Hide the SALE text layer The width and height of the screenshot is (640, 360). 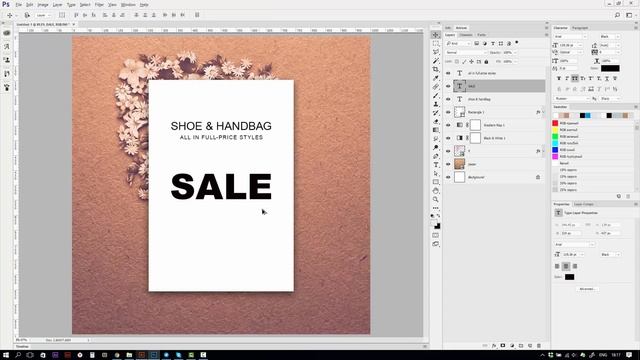tap(448, 86)
